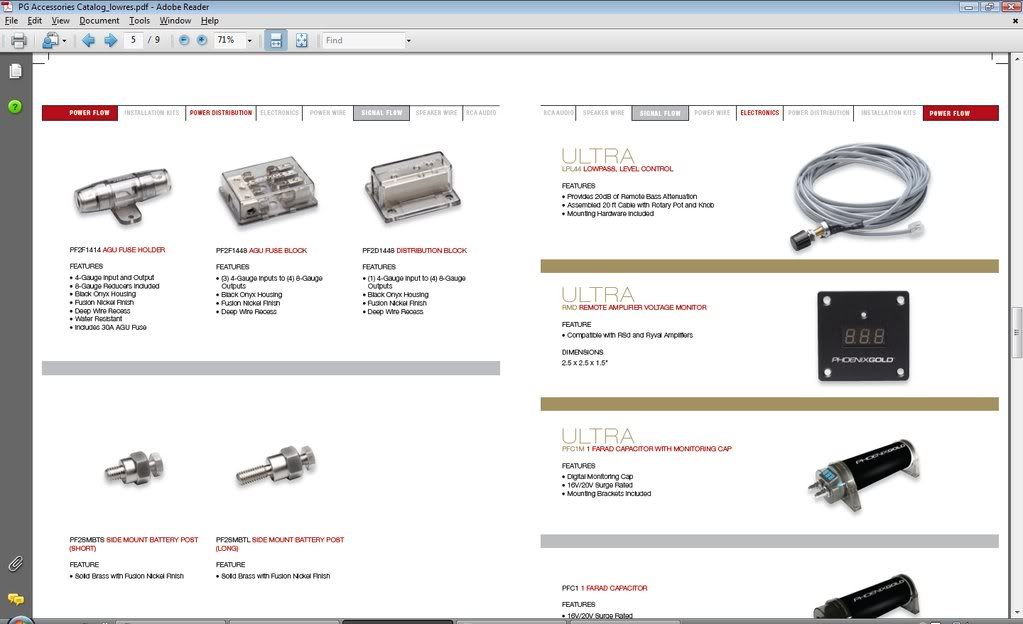Click the distribution block product image
Viewport: 1023px width, 624px height.
tap(412, 188)
